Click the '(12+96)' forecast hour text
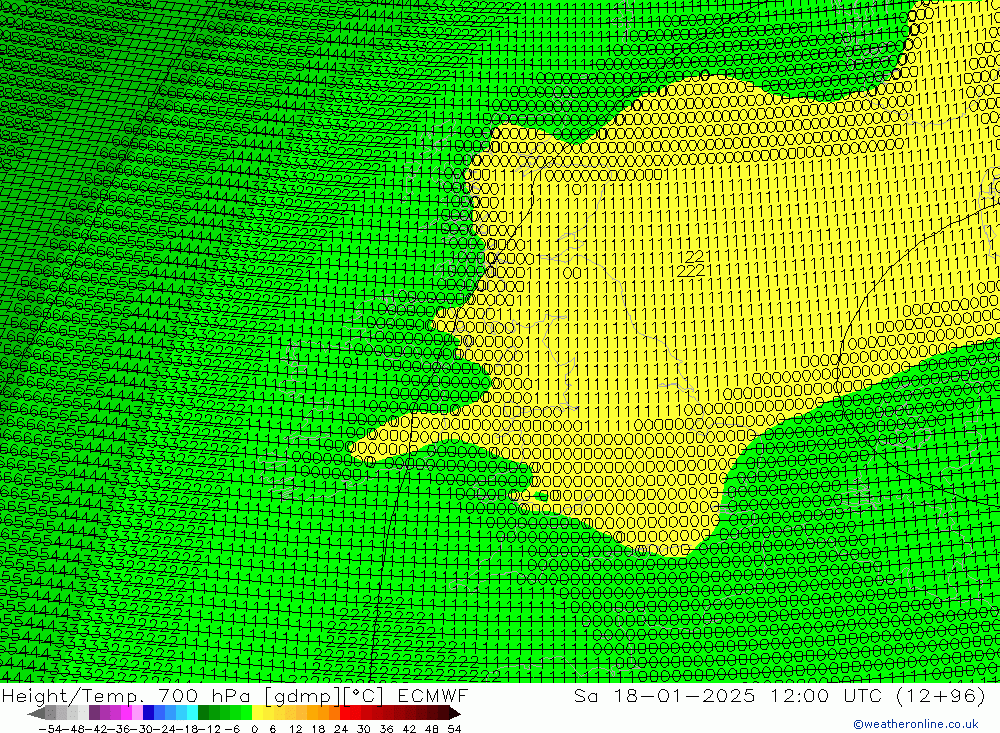Viewport: 1000px width, 733px height. pos(941,695)
